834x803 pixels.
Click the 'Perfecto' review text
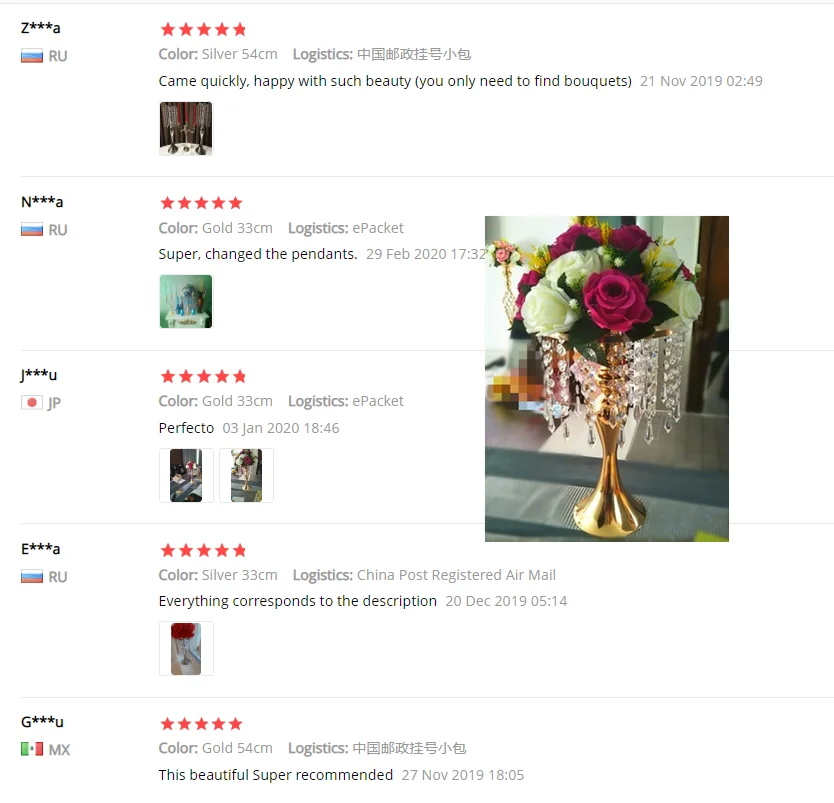coord(186,428)
